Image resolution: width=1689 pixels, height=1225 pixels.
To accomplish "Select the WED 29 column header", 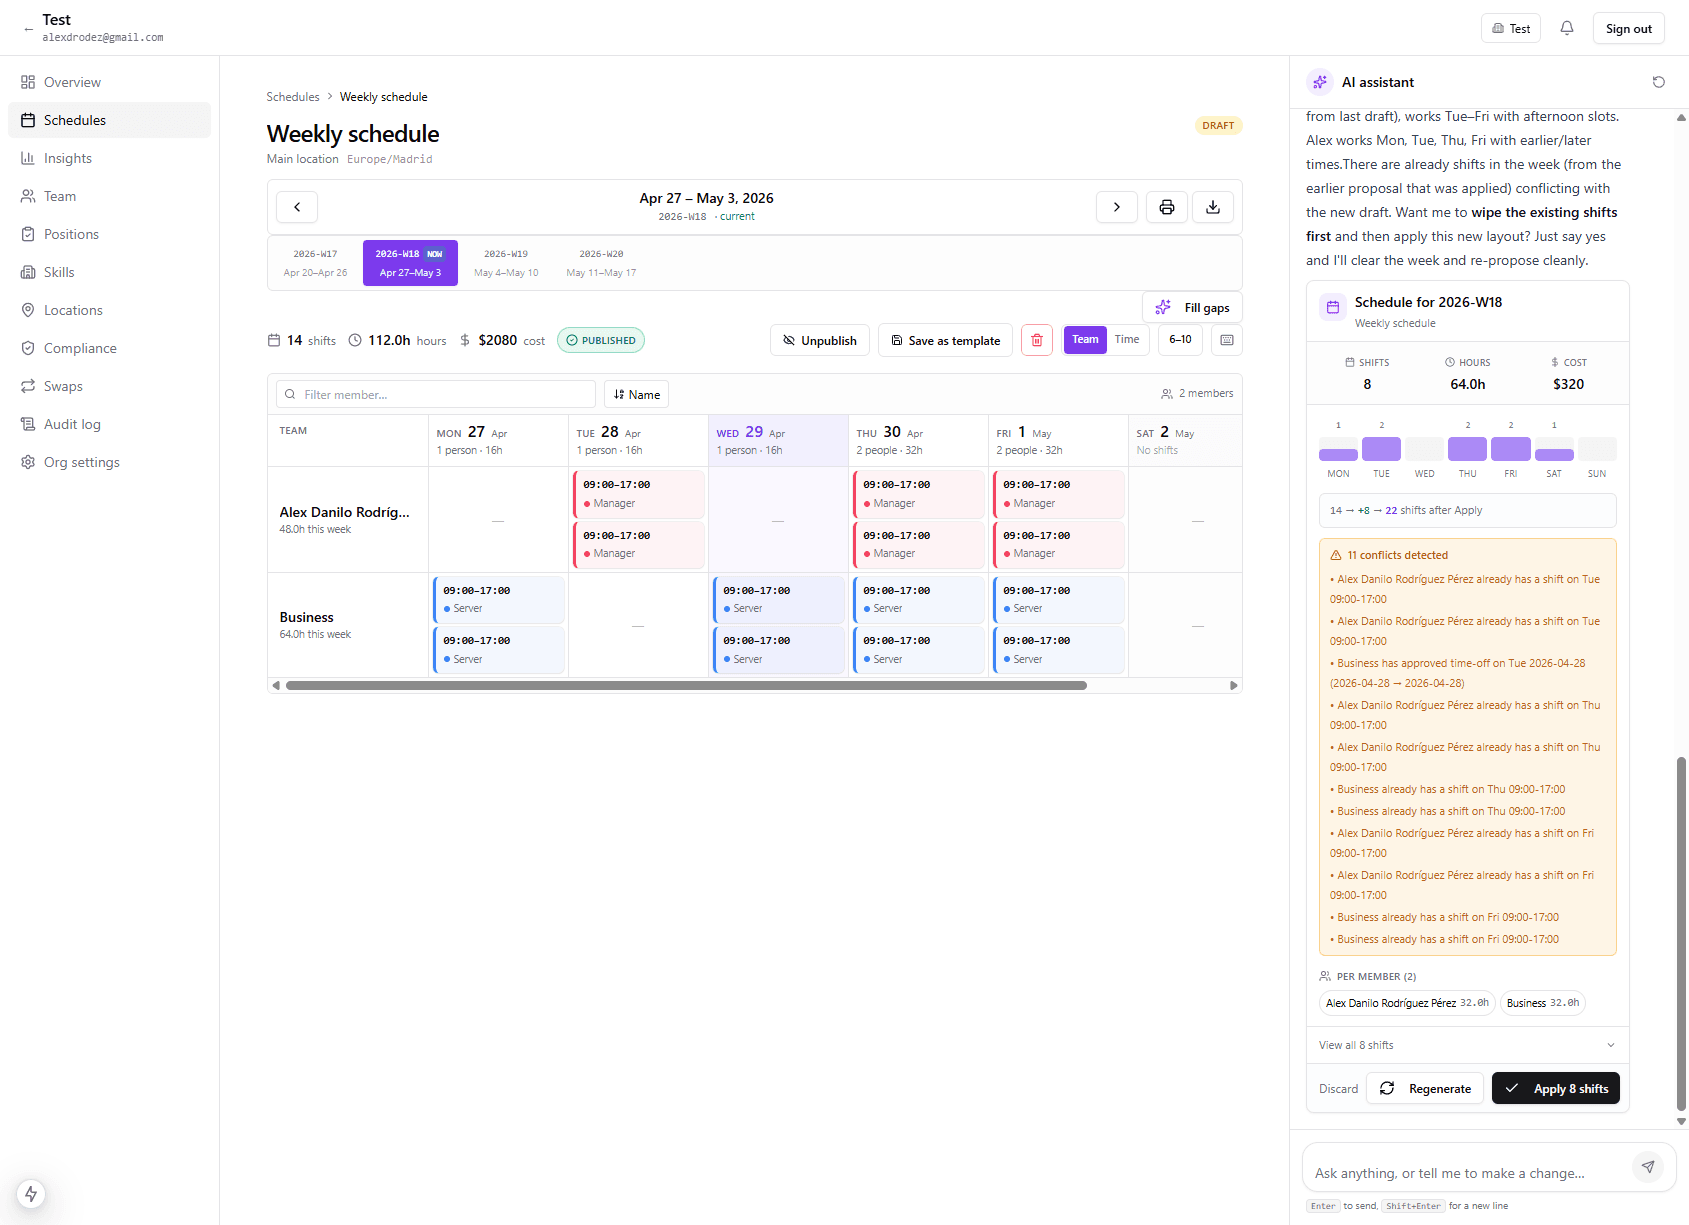I will click(778, 441).
